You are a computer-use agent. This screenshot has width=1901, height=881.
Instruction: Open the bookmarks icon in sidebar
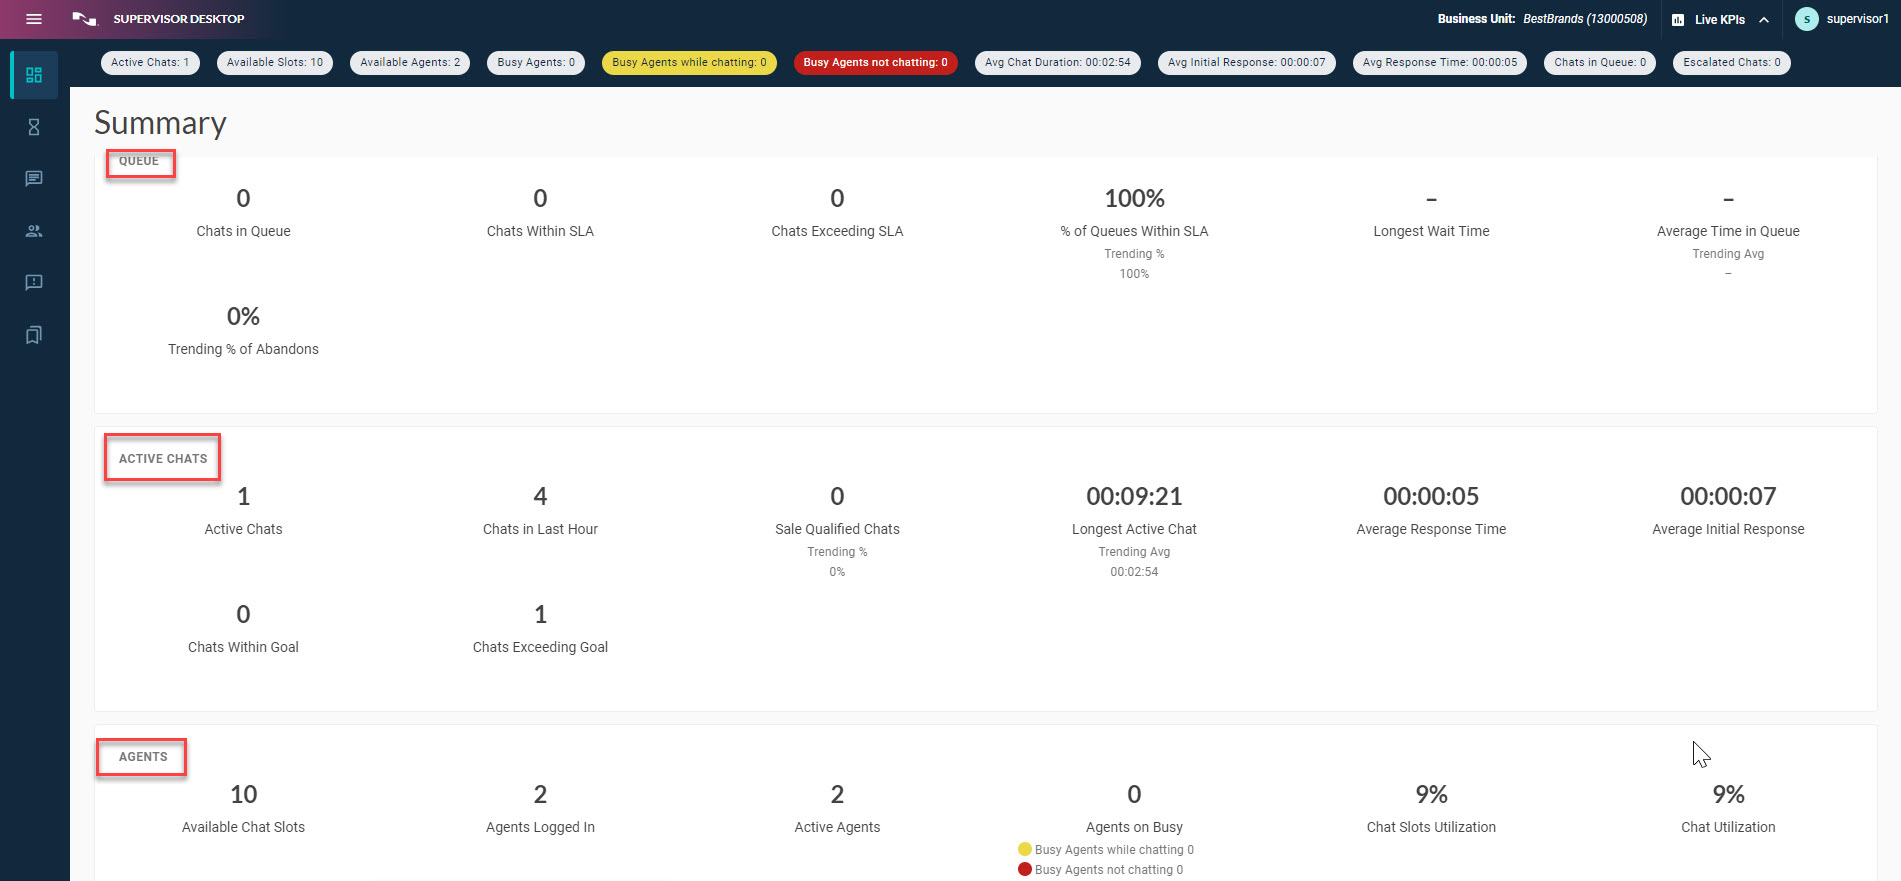34,335
